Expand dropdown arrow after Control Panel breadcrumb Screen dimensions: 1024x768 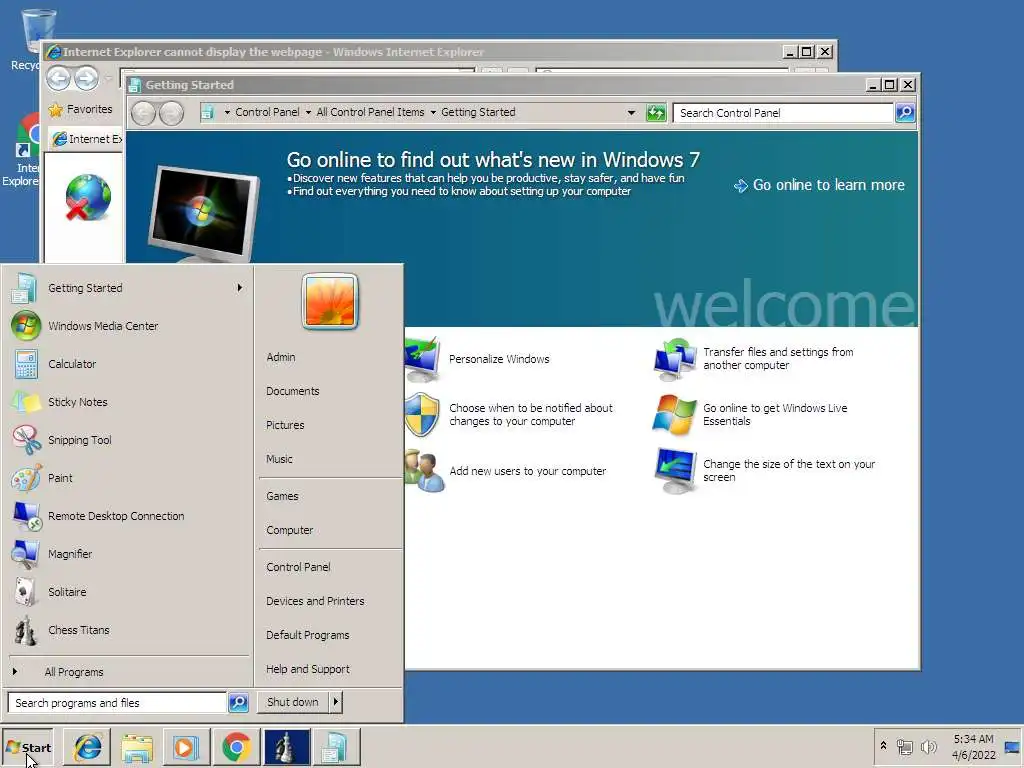[308, 112]
